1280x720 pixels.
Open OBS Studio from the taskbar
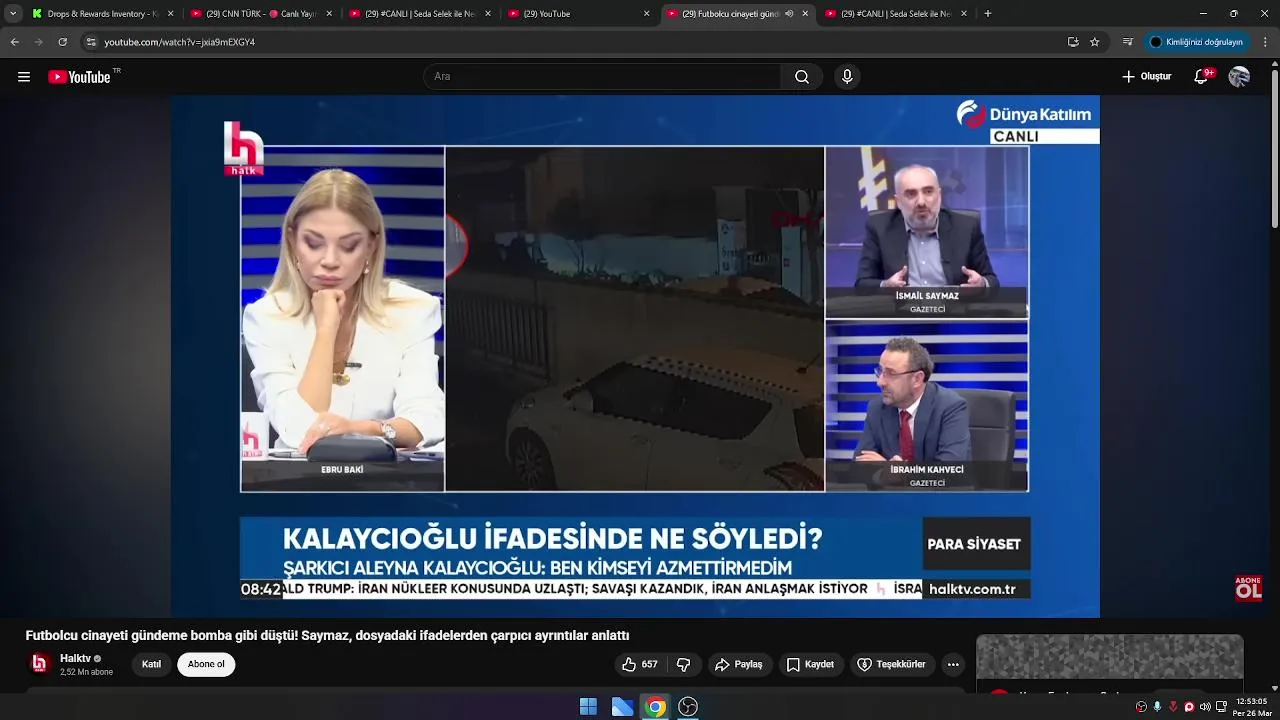click(x=688, y=707)
